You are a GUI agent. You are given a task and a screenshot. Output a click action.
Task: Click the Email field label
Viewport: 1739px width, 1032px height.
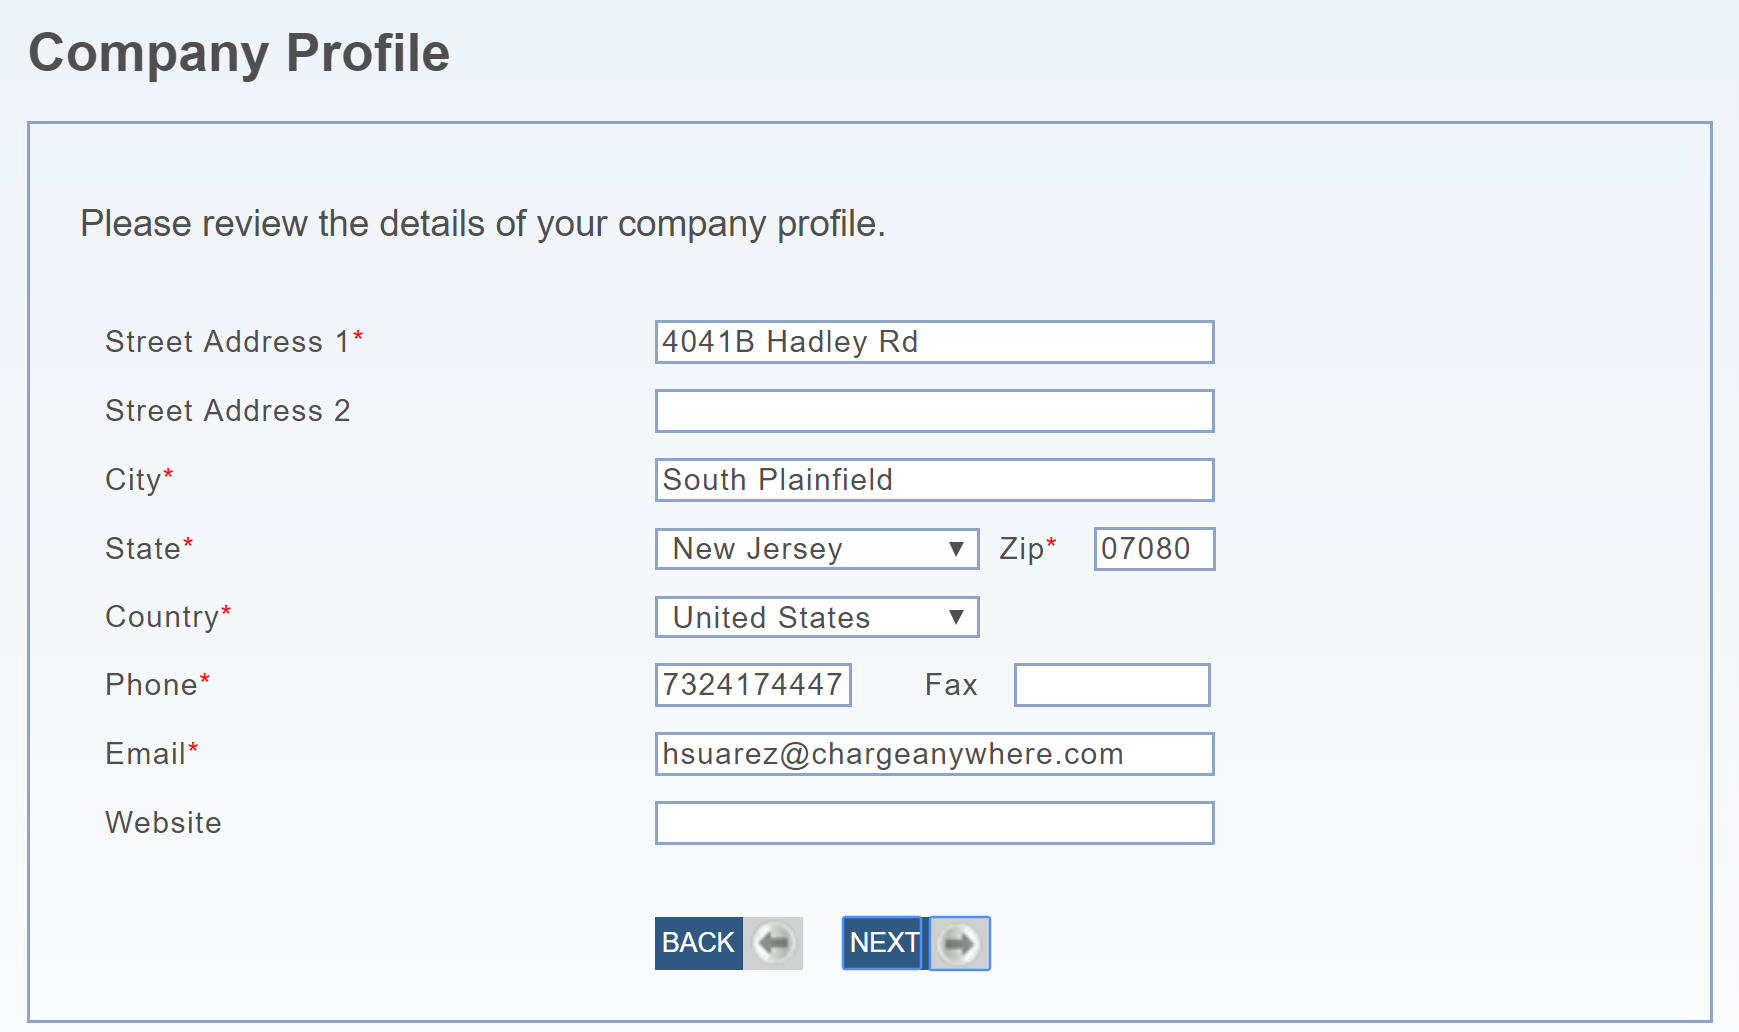146,754
